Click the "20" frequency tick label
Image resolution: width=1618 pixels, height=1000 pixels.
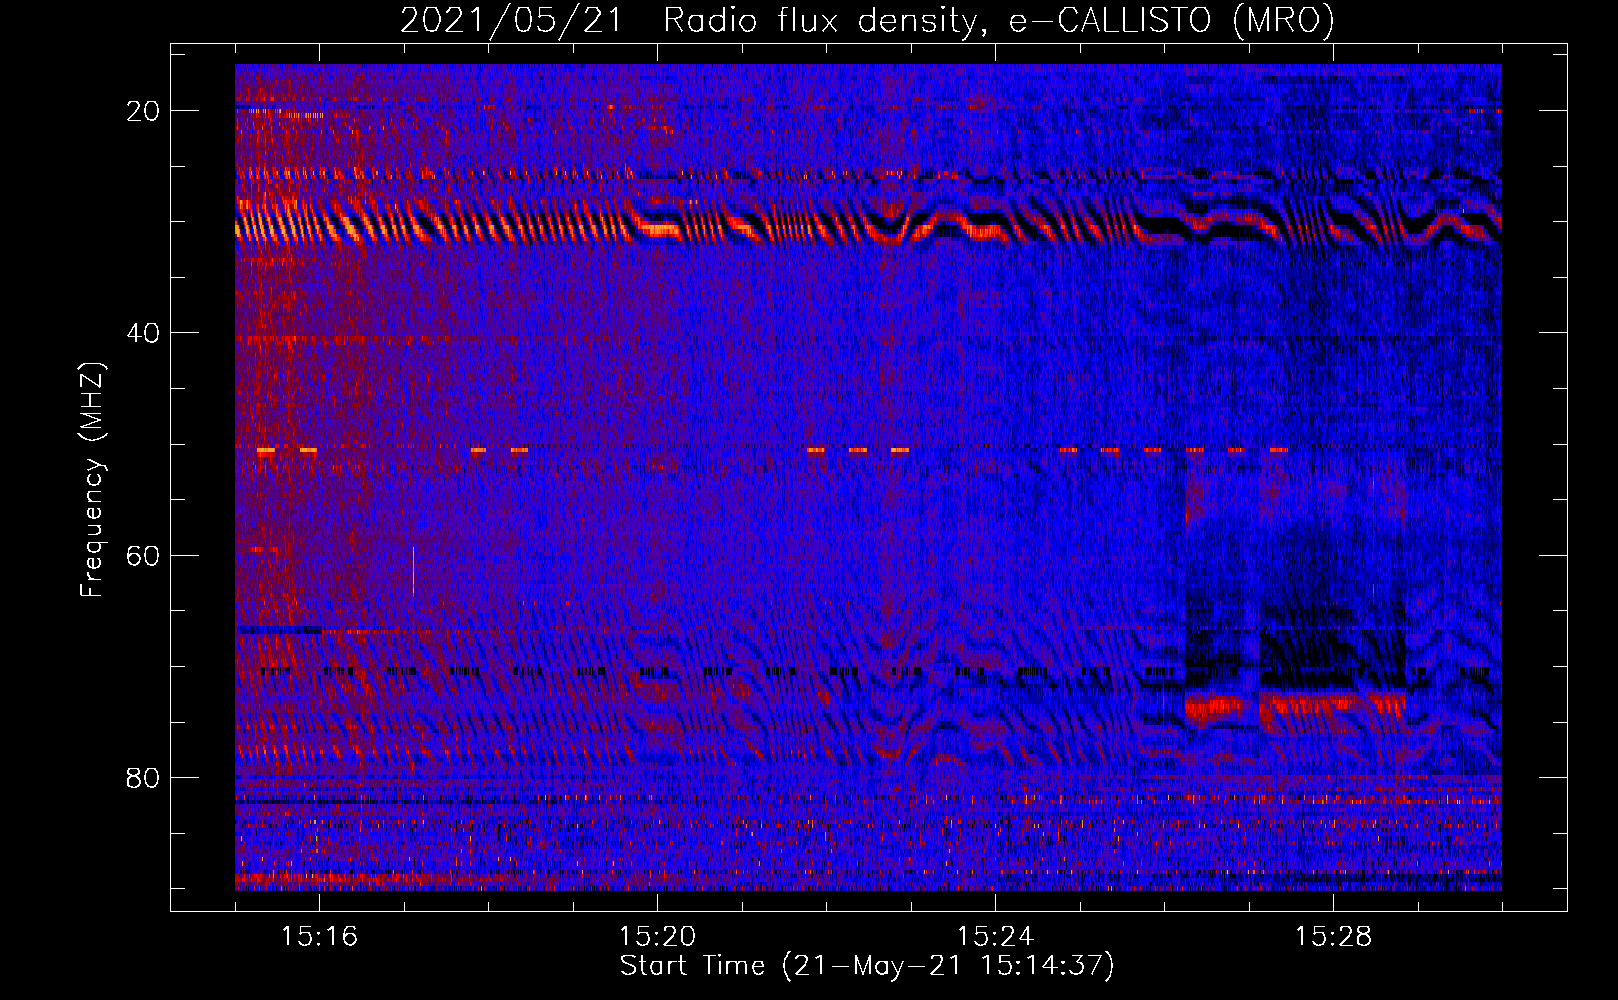[x=143, y=111]
